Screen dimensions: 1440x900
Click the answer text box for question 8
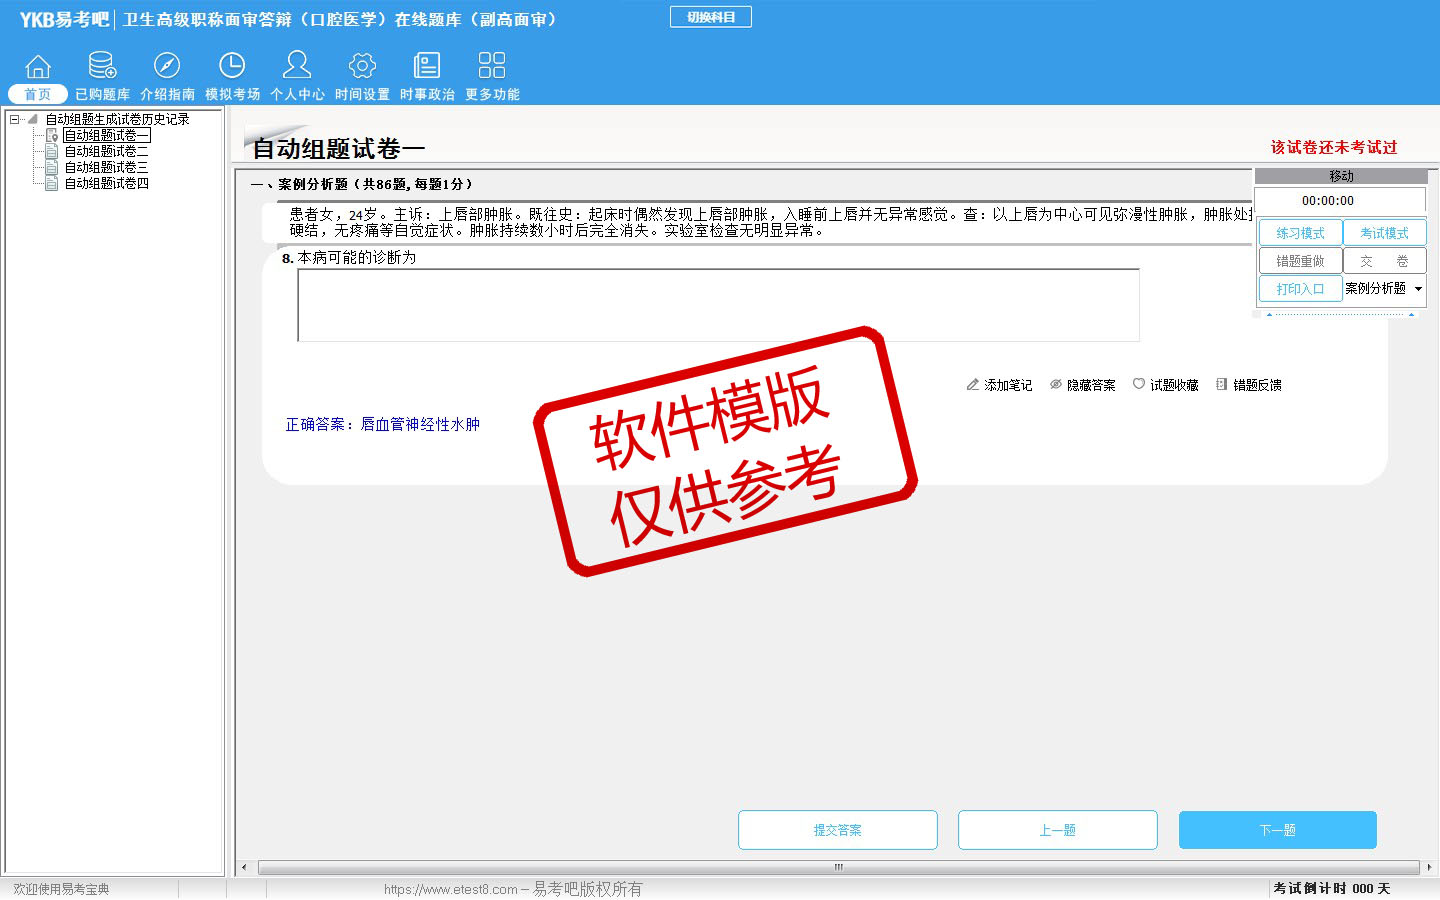click(x=718, y=305)
